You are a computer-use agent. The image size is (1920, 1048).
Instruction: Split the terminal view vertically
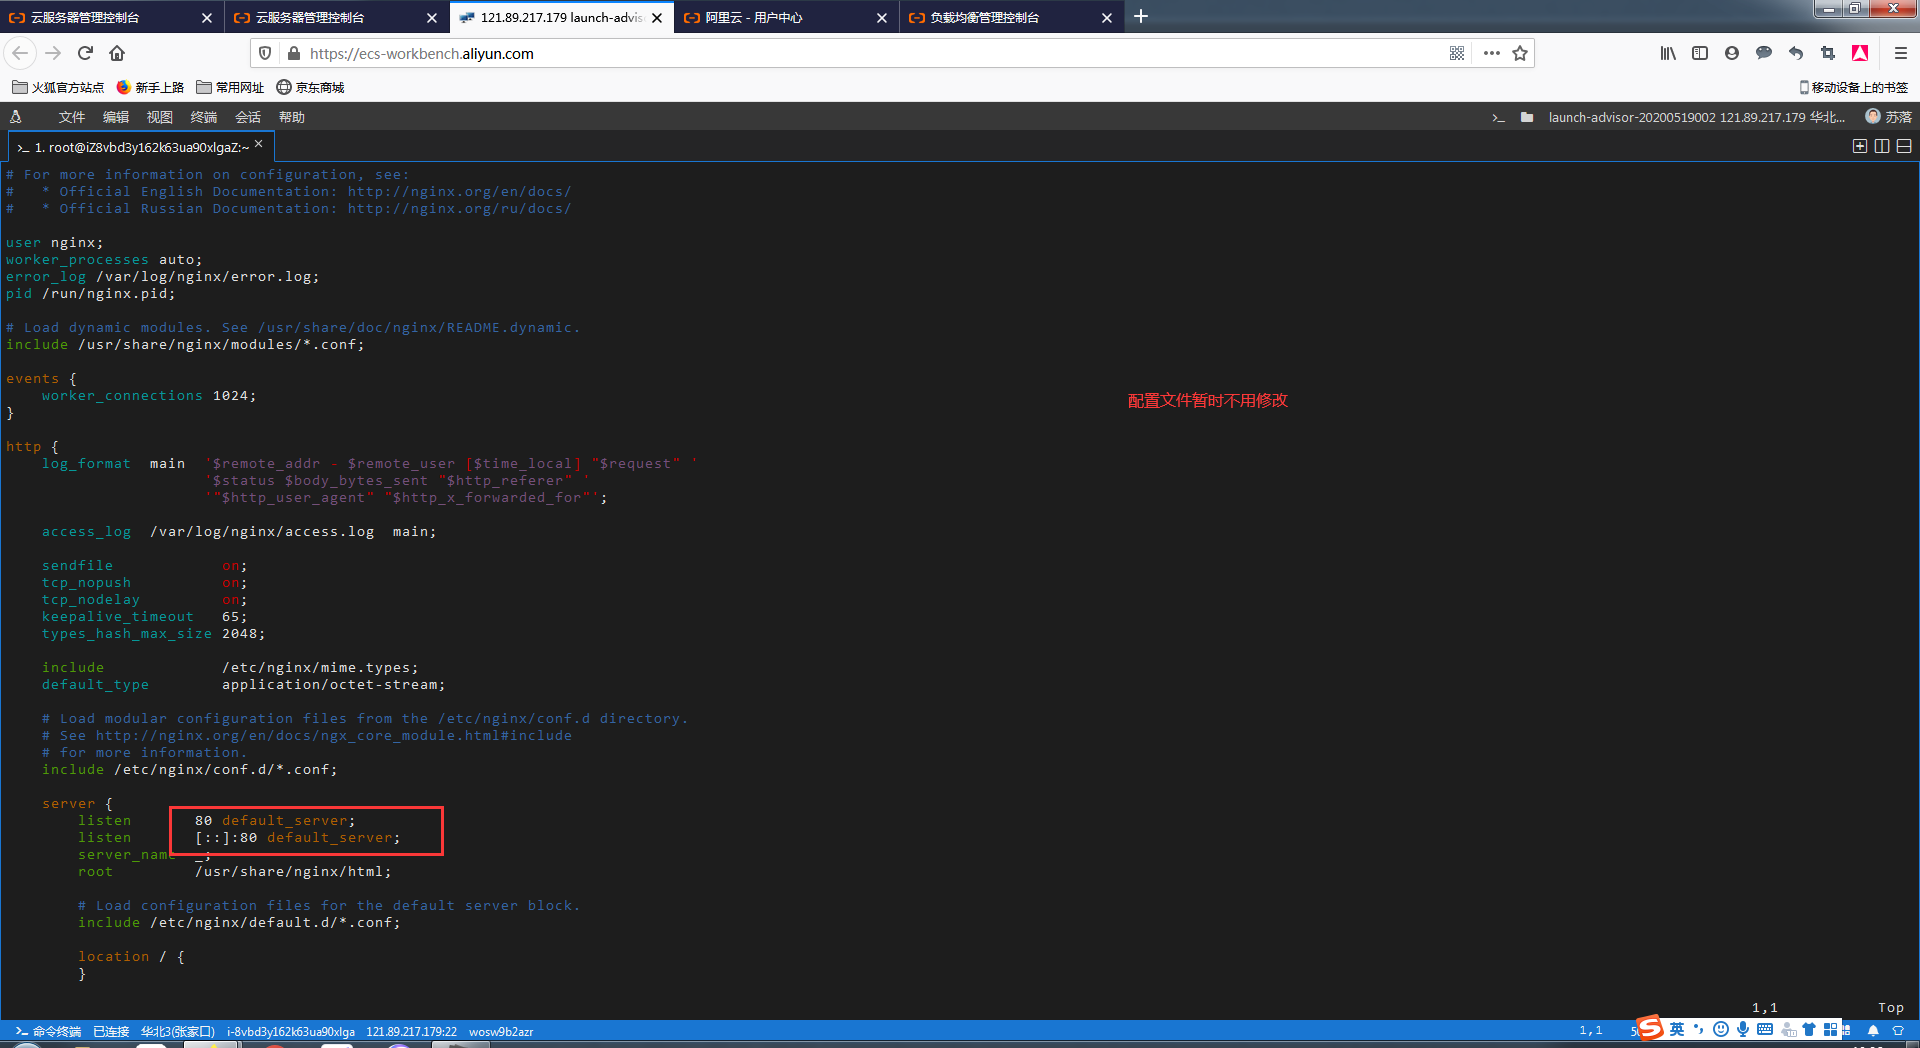pyautogui.click(x=1882, y=147)
